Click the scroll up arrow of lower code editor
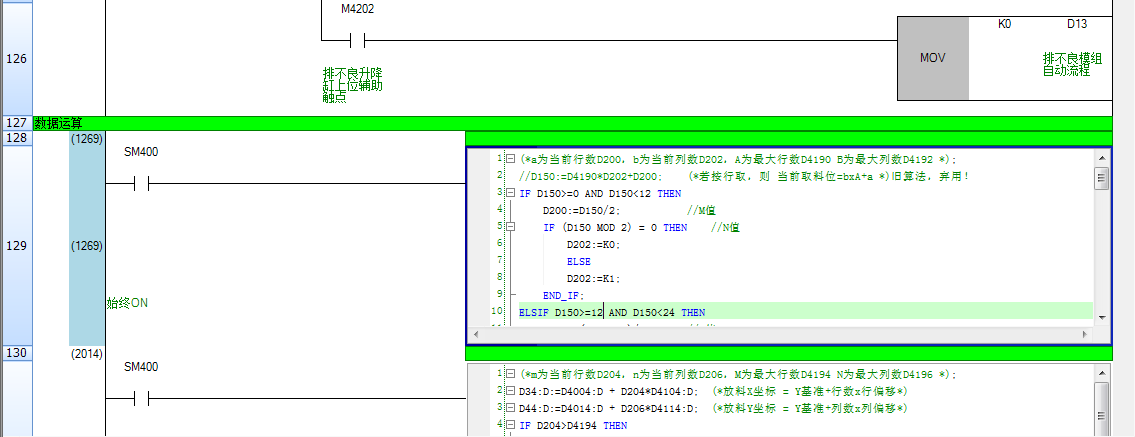This screenshot has width=1135, height=437. [1101, 374]
